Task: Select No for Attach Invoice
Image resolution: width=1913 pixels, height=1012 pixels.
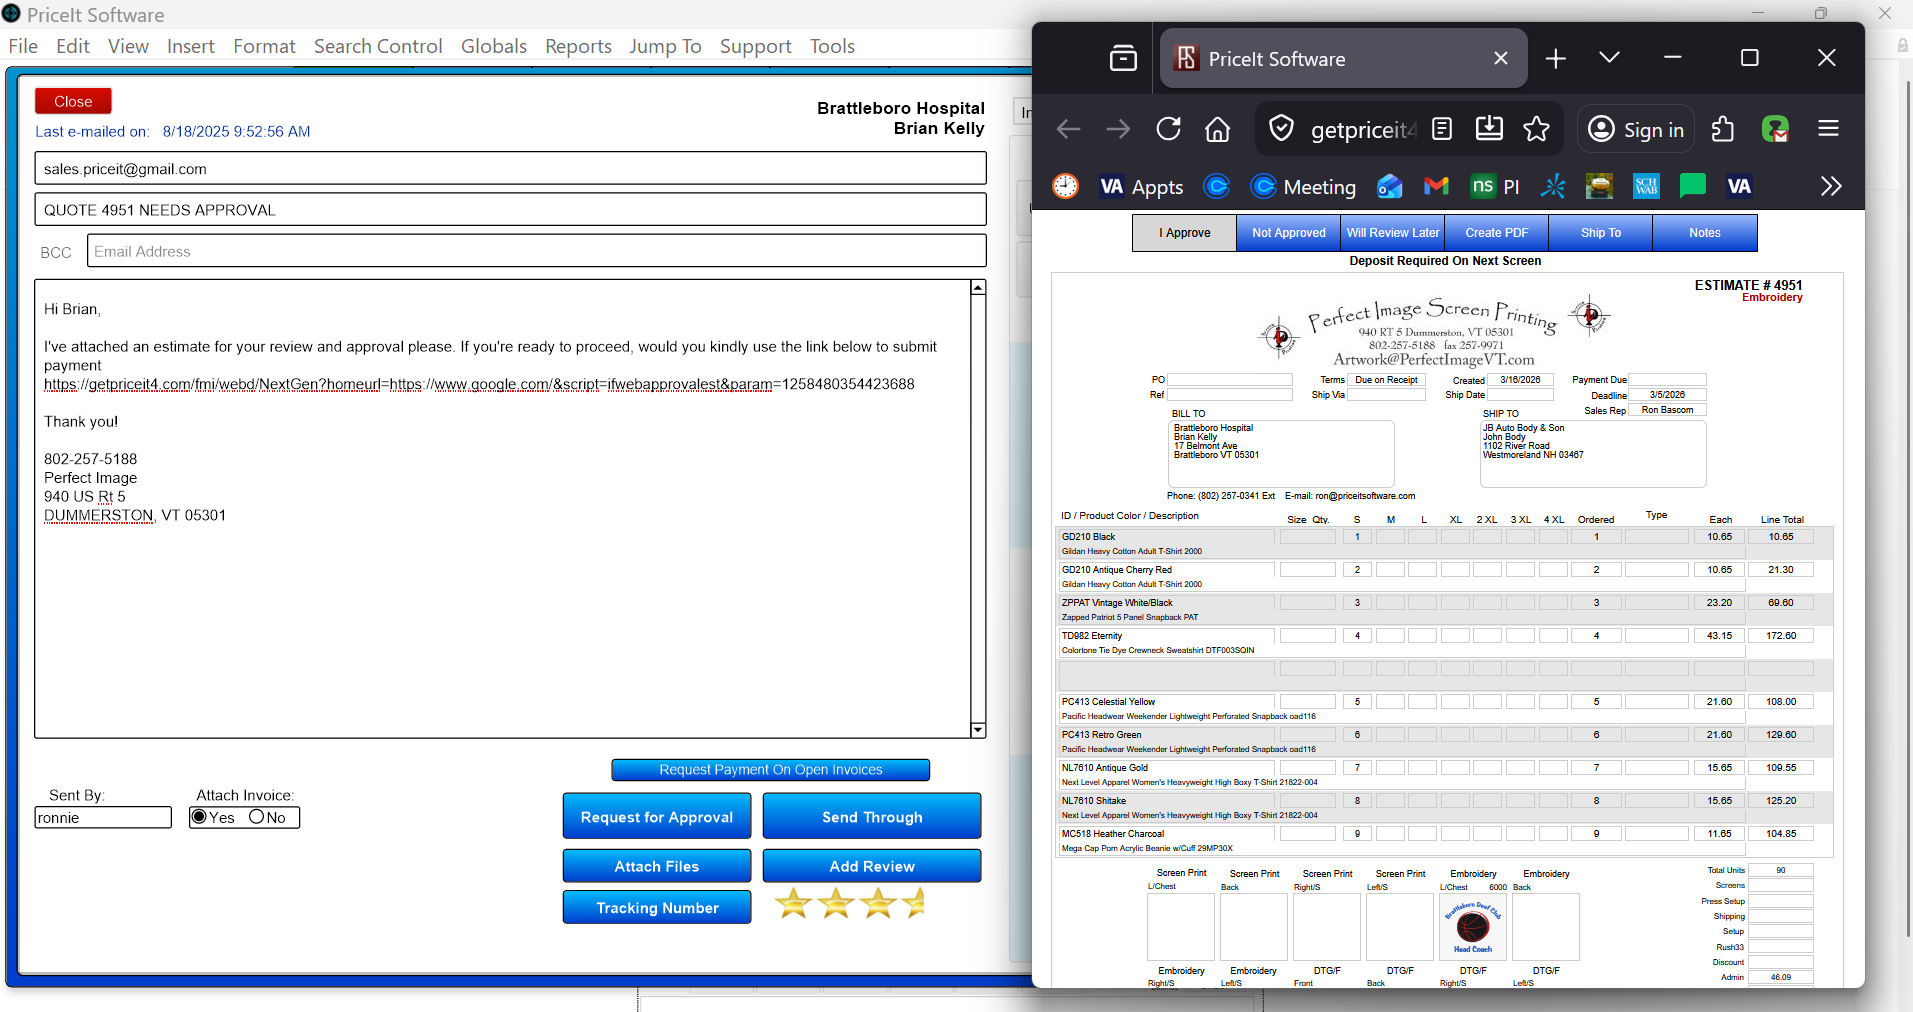Action: coord(256,817)
